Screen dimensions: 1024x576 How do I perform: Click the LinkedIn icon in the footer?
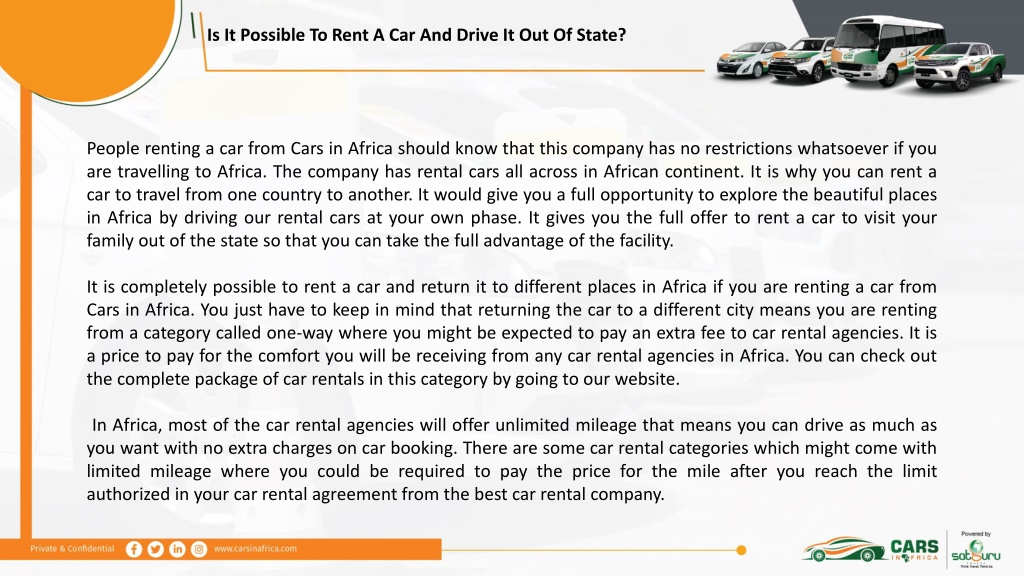pyautogui.click(x=177, y=549)
